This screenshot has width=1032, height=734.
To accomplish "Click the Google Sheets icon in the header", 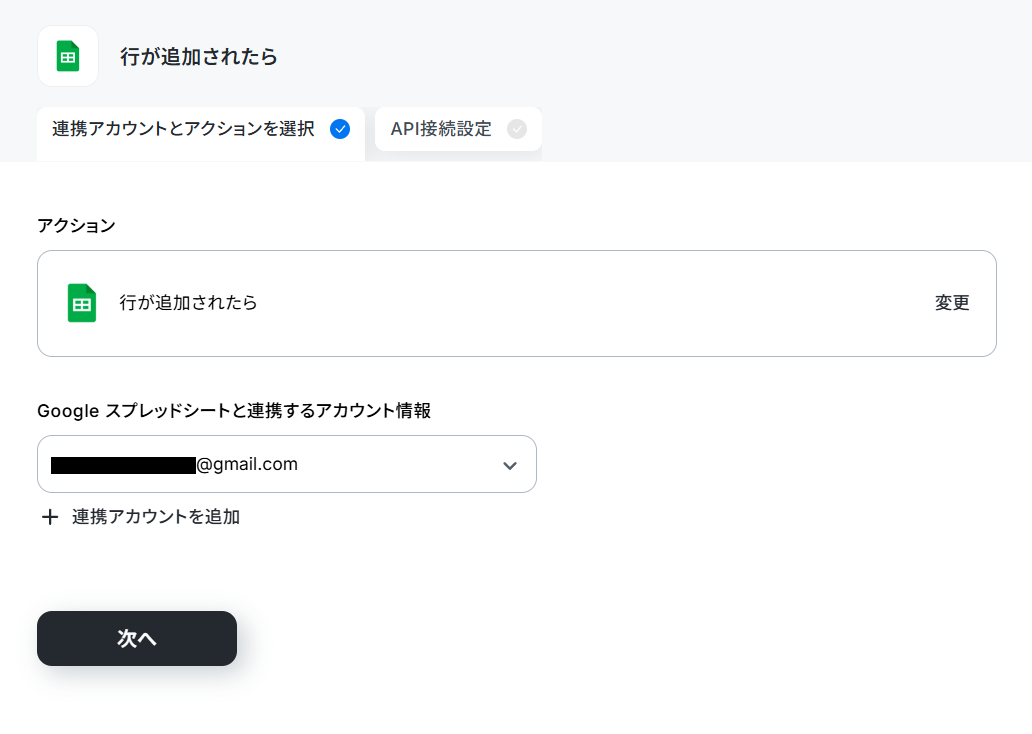I will tap(68, 56).
